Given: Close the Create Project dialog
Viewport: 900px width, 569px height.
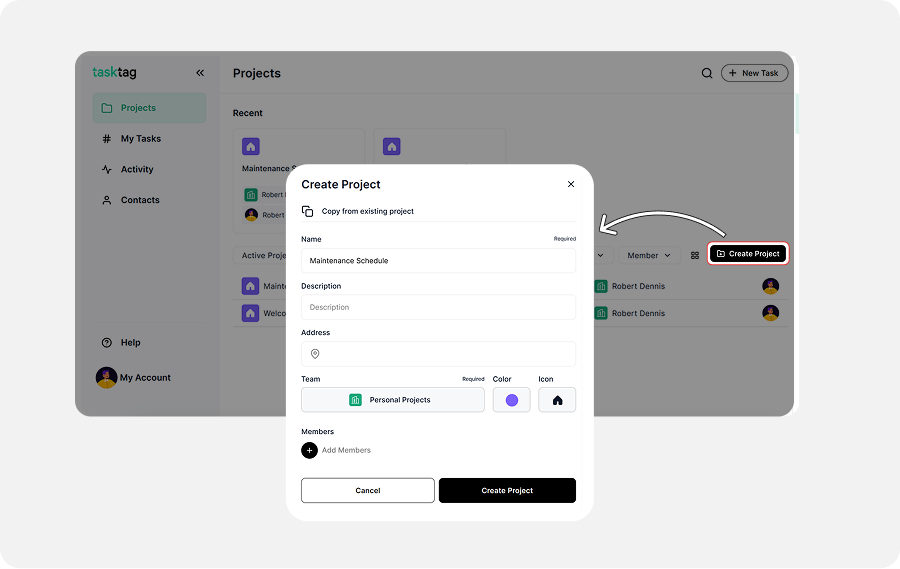Looking at the screenshot, I should [x=571, y=184].
